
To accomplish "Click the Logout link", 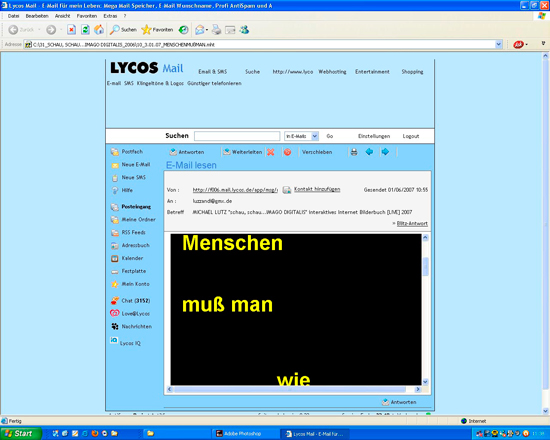I will 411,136.
